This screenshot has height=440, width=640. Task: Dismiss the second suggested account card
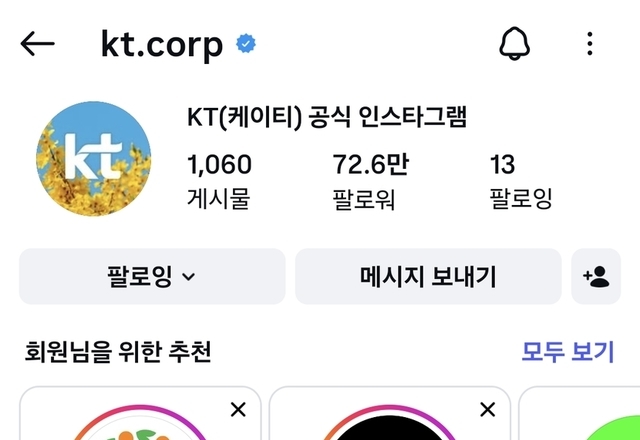487,409
